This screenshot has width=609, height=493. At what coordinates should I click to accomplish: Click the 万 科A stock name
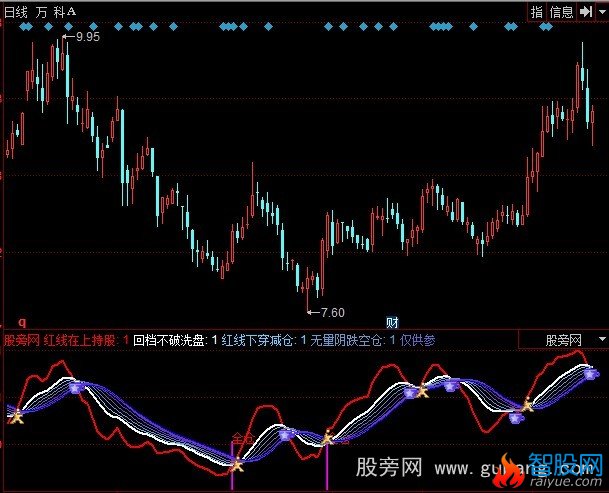(x=56, y=12)
